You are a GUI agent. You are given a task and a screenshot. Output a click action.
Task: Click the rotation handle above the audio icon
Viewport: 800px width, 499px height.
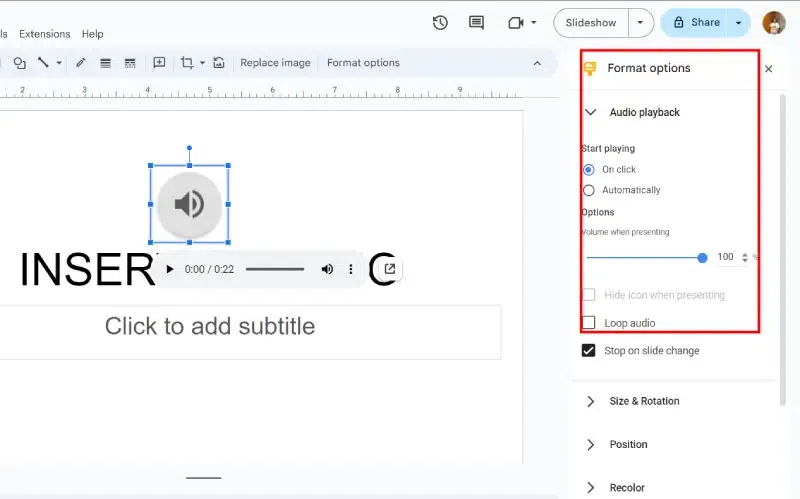click(189, 148)
